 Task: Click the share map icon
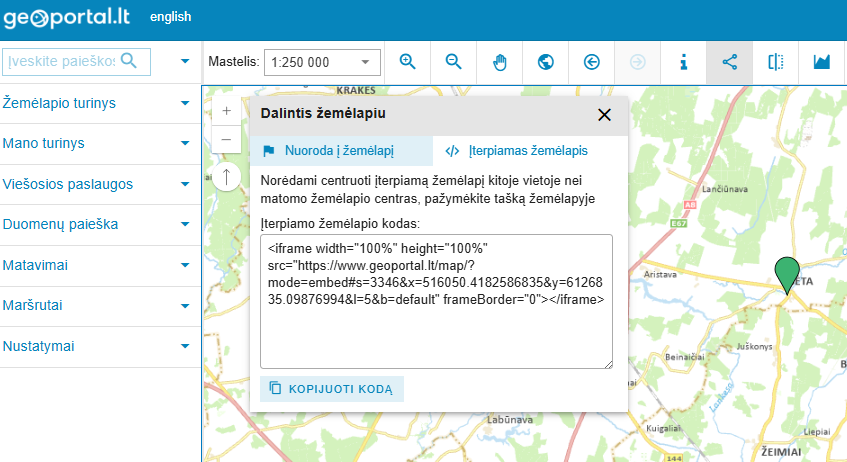pyautogui.click(x=730, y=62)
